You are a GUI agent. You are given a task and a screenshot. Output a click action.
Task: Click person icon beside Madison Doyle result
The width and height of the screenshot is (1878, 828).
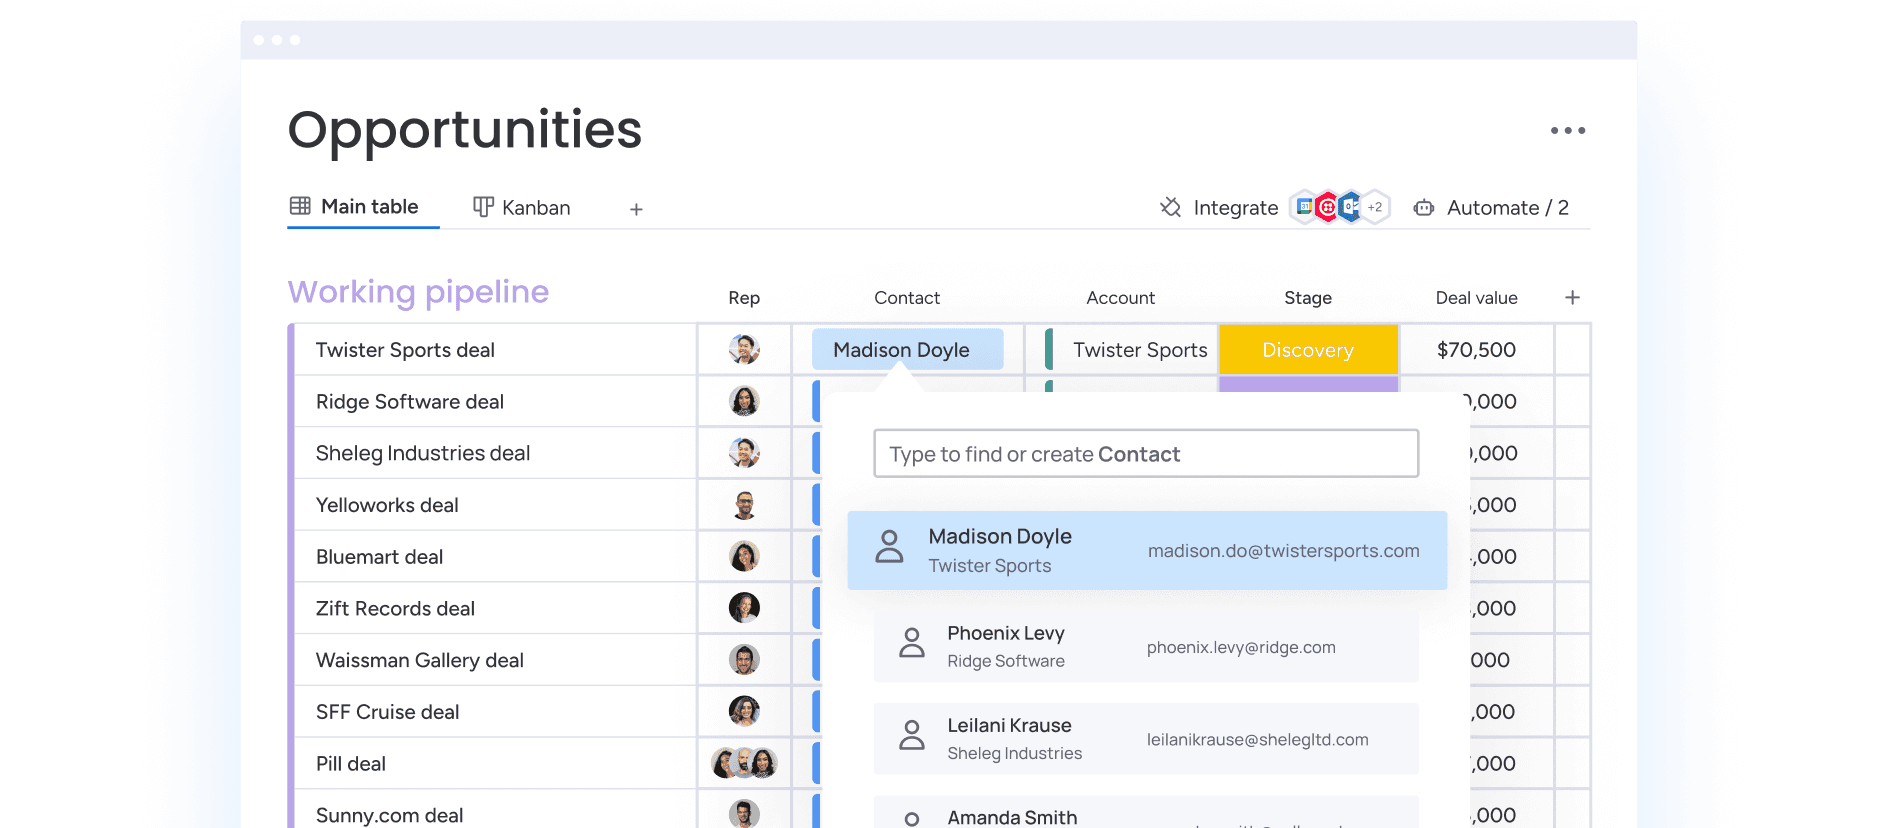tap(889, 547)
